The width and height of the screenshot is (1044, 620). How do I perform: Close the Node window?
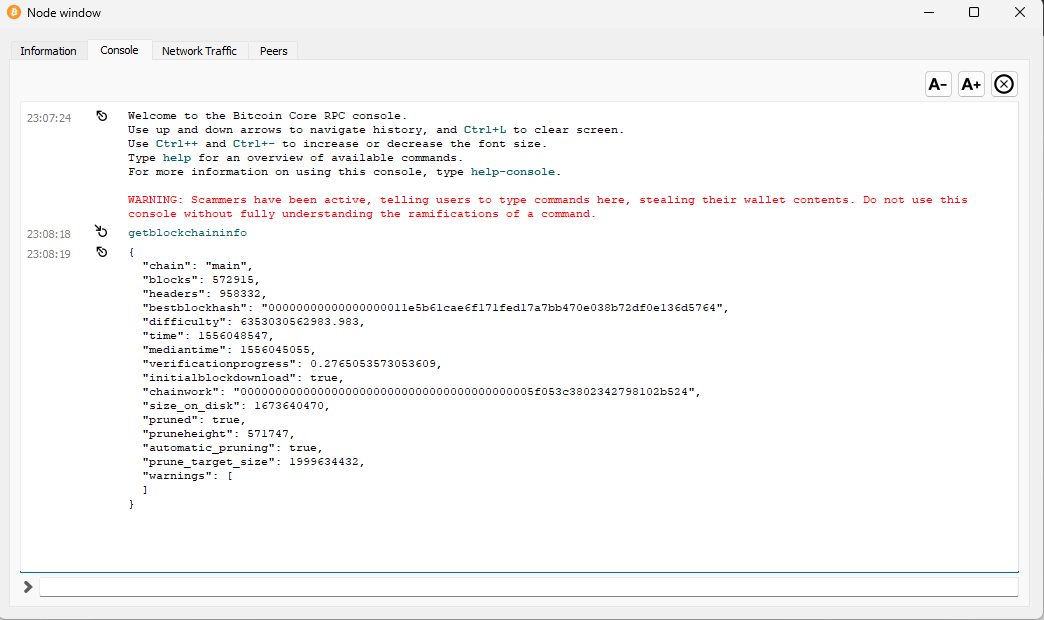click(x=1019, y=13)
